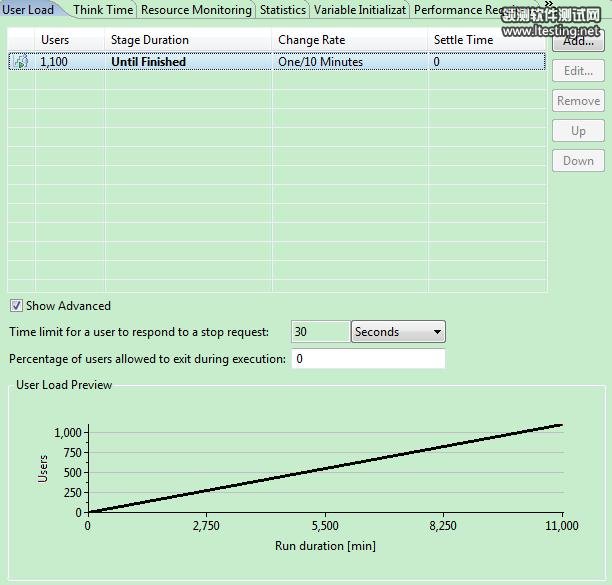Click the Edit... button

578,71
